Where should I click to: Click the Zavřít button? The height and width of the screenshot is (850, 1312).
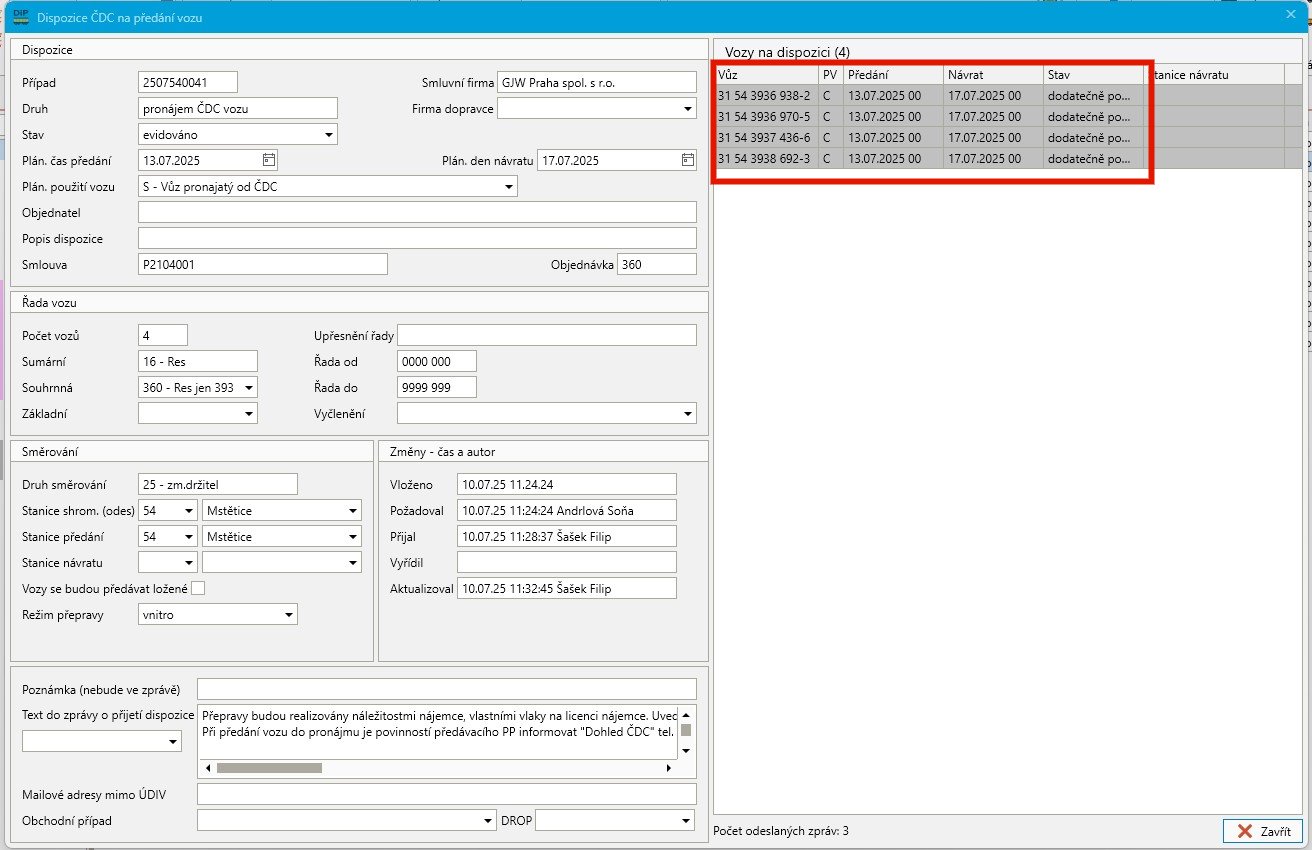tap(1263, 831)
